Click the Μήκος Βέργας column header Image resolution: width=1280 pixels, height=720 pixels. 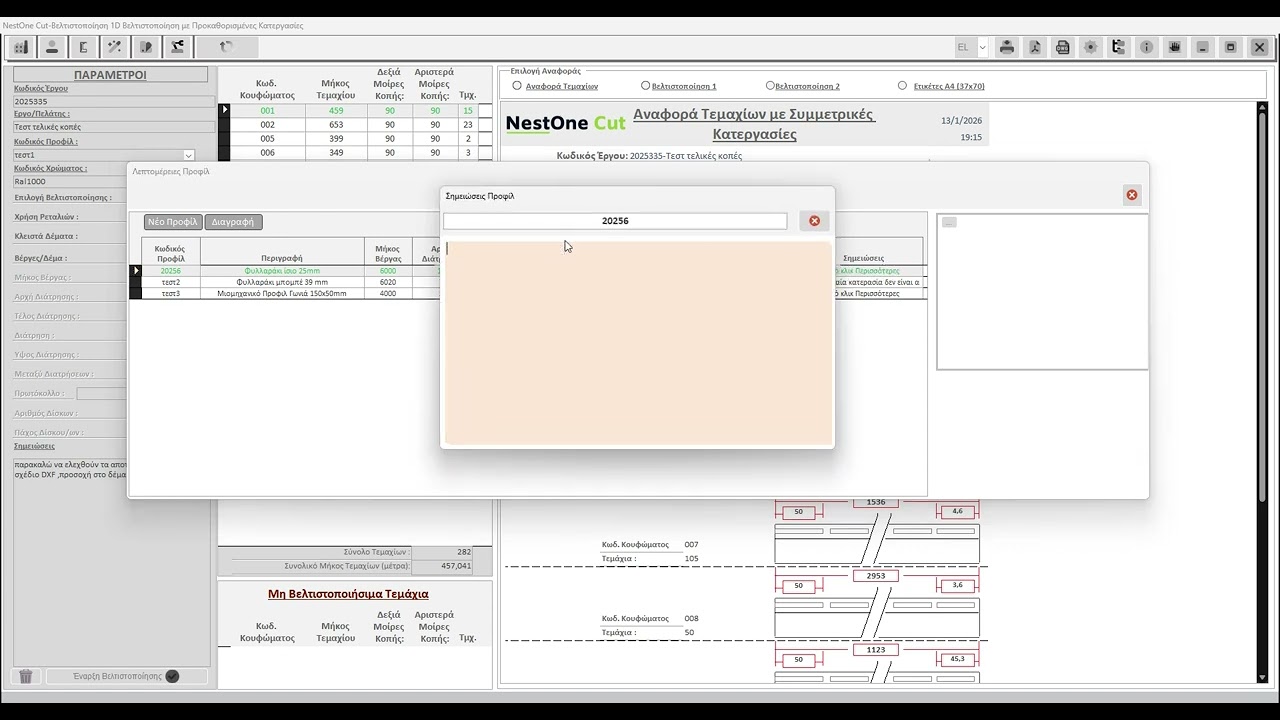click(x=388, y=253)
